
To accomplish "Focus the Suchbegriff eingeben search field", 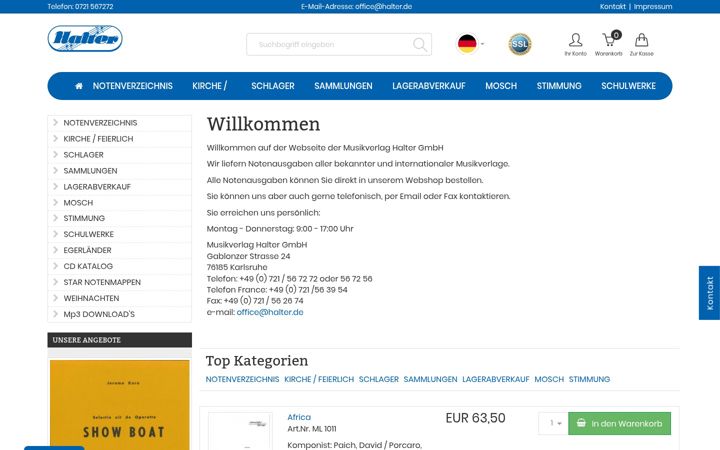I will (x=339, y=45).
